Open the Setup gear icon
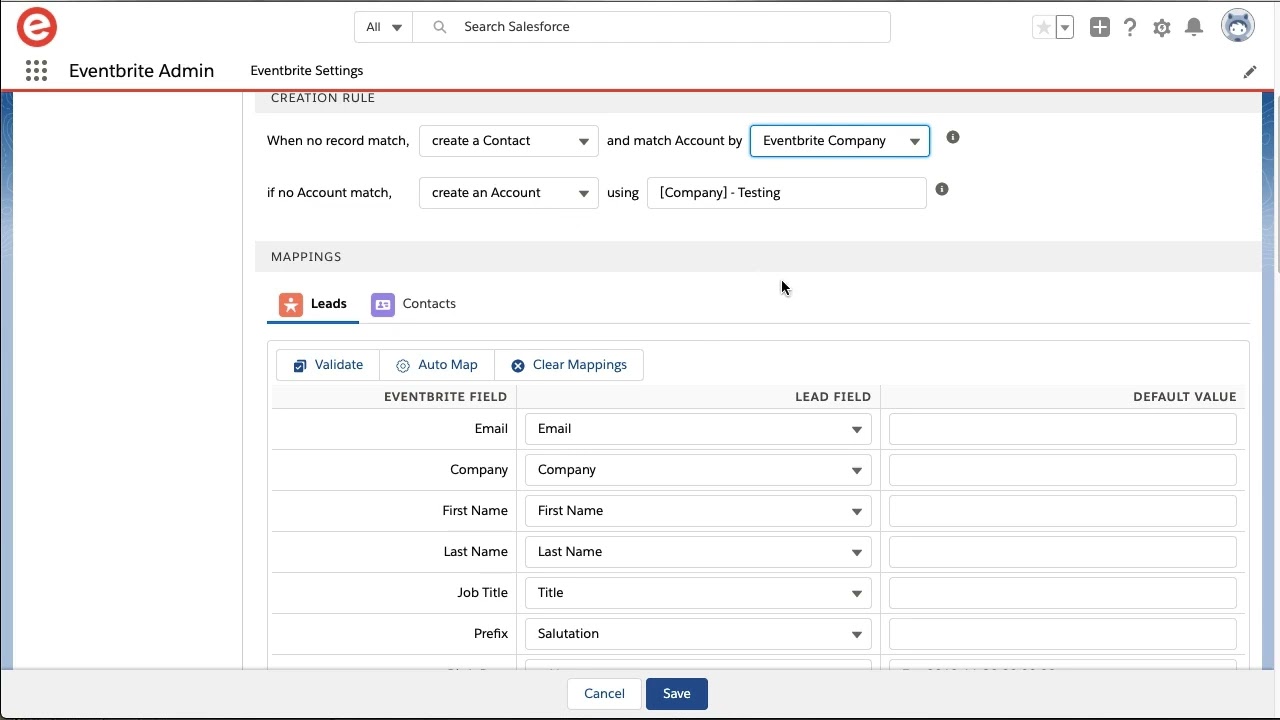Viewport: 1280px width, 720px height. 1162,28
